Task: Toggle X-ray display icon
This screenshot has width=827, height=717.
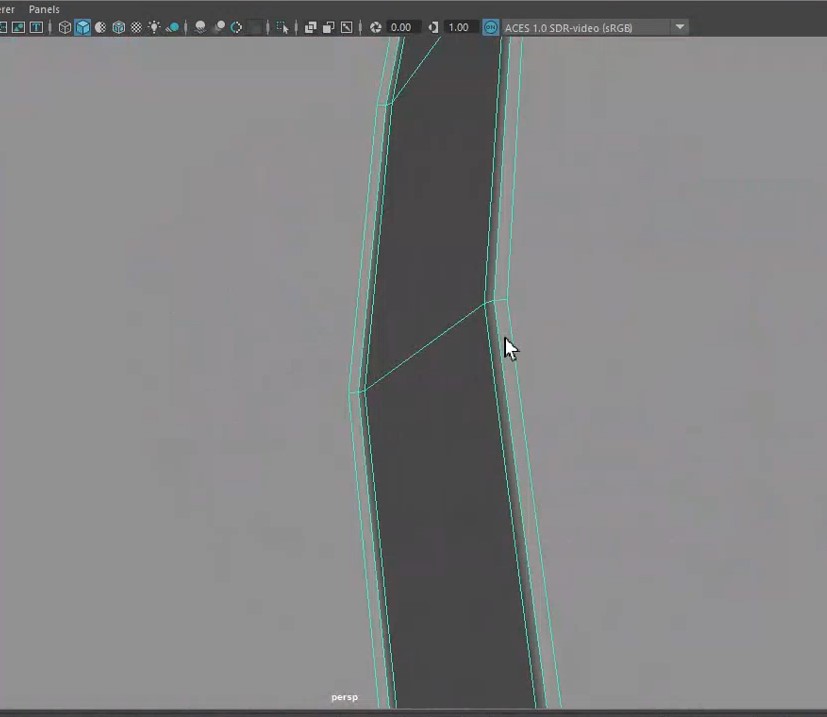Action: click(311, 27)
